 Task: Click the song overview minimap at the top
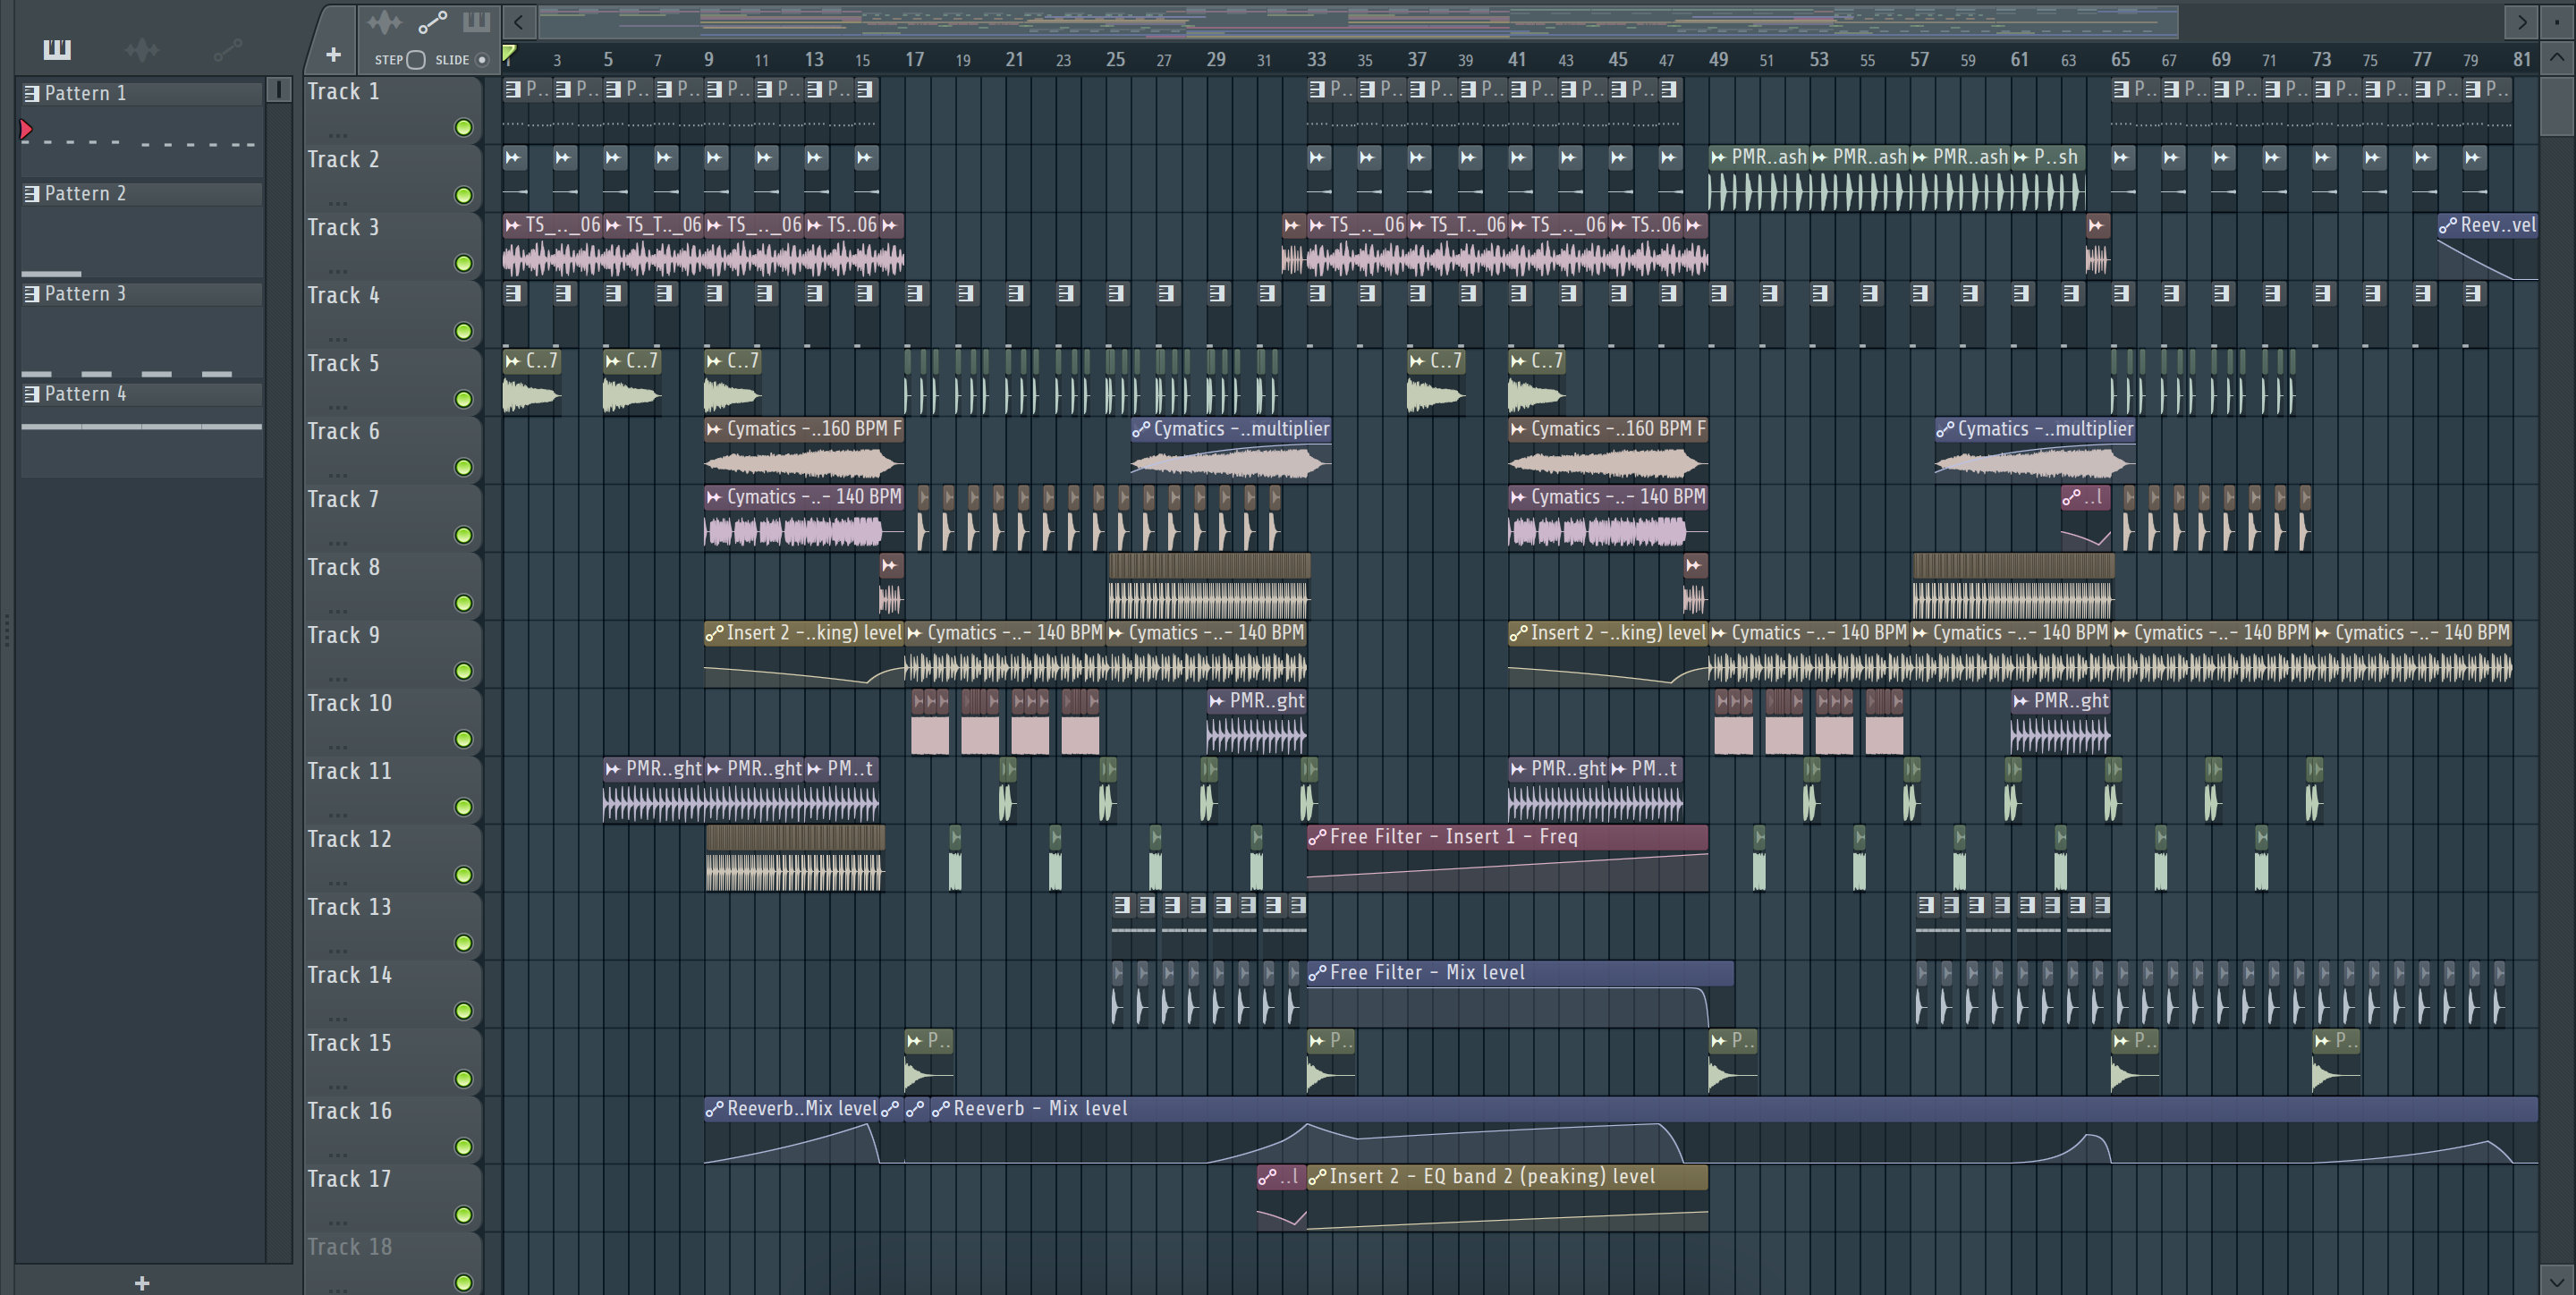pyautogui.click(x=1358, y=21)
